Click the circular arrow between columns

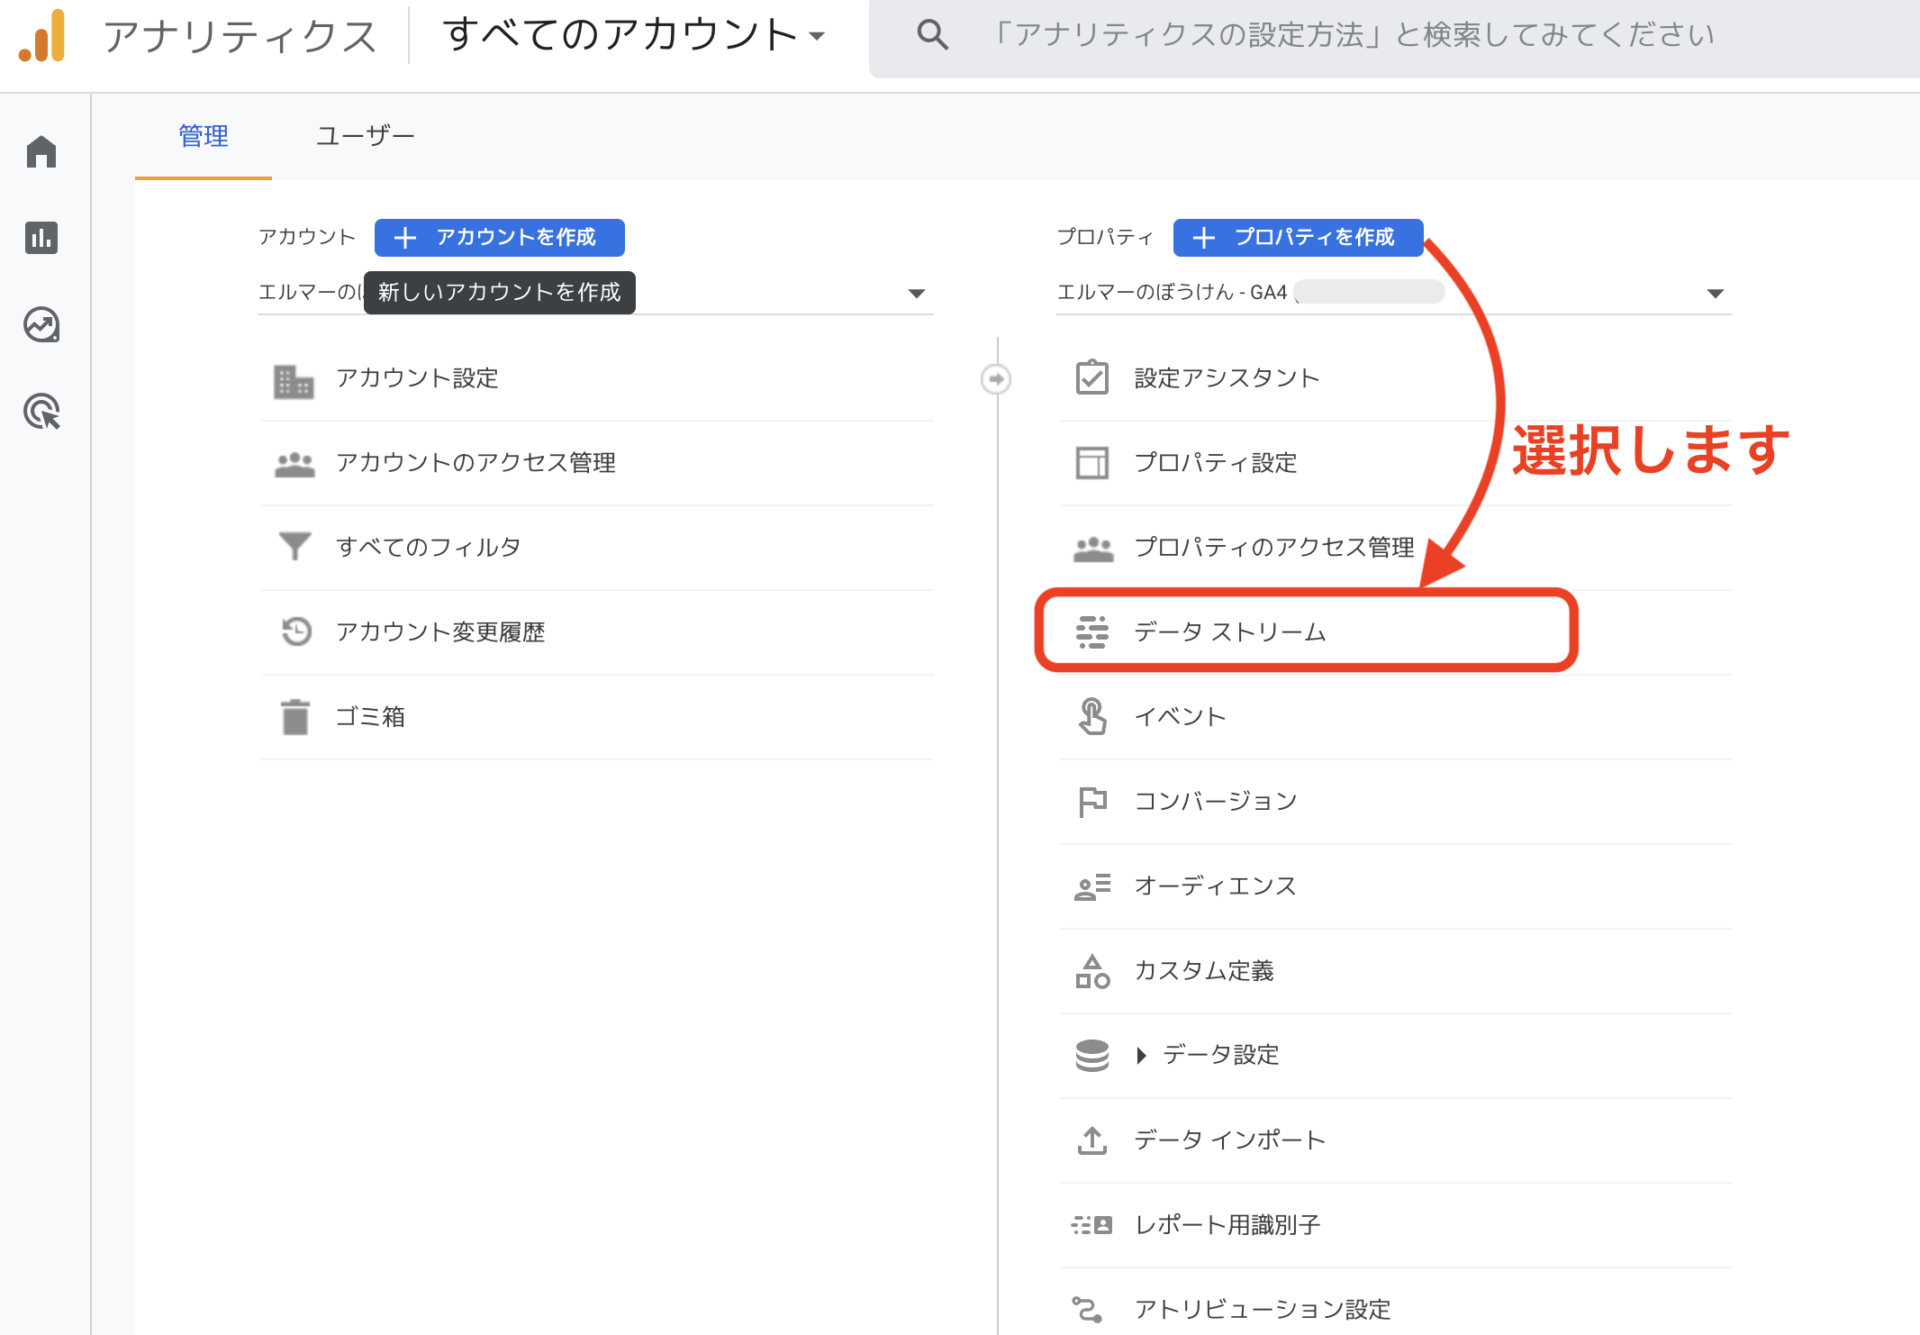point(996,379)
